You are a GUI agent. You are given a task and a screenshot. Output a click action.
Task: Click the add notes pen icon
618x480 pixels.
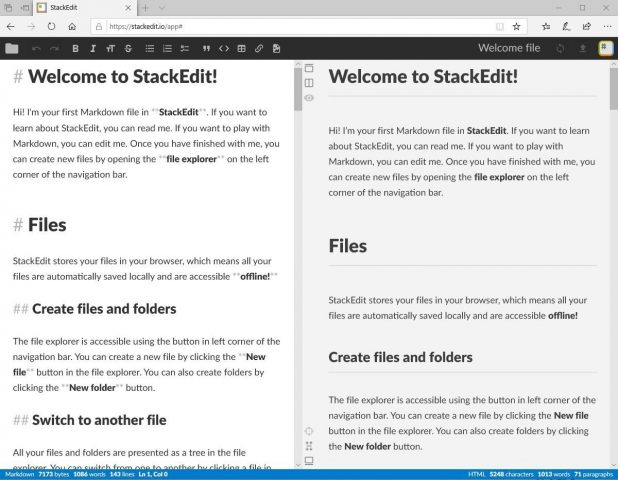(566, 26)
